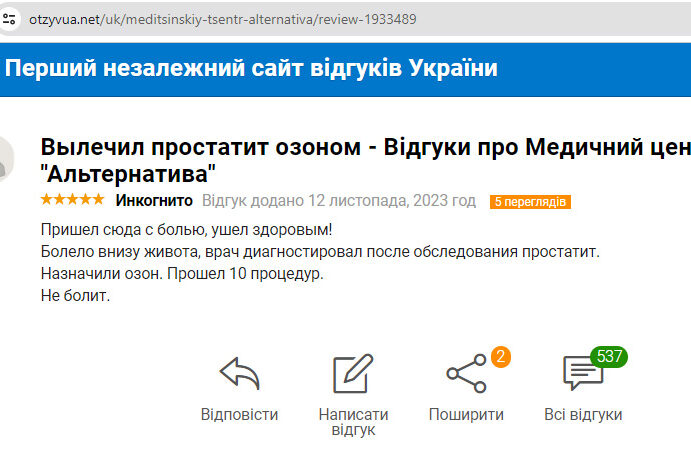Select the 'Написати відгук' label
This screenshot has width=691, height=461.
click(352, 422)
